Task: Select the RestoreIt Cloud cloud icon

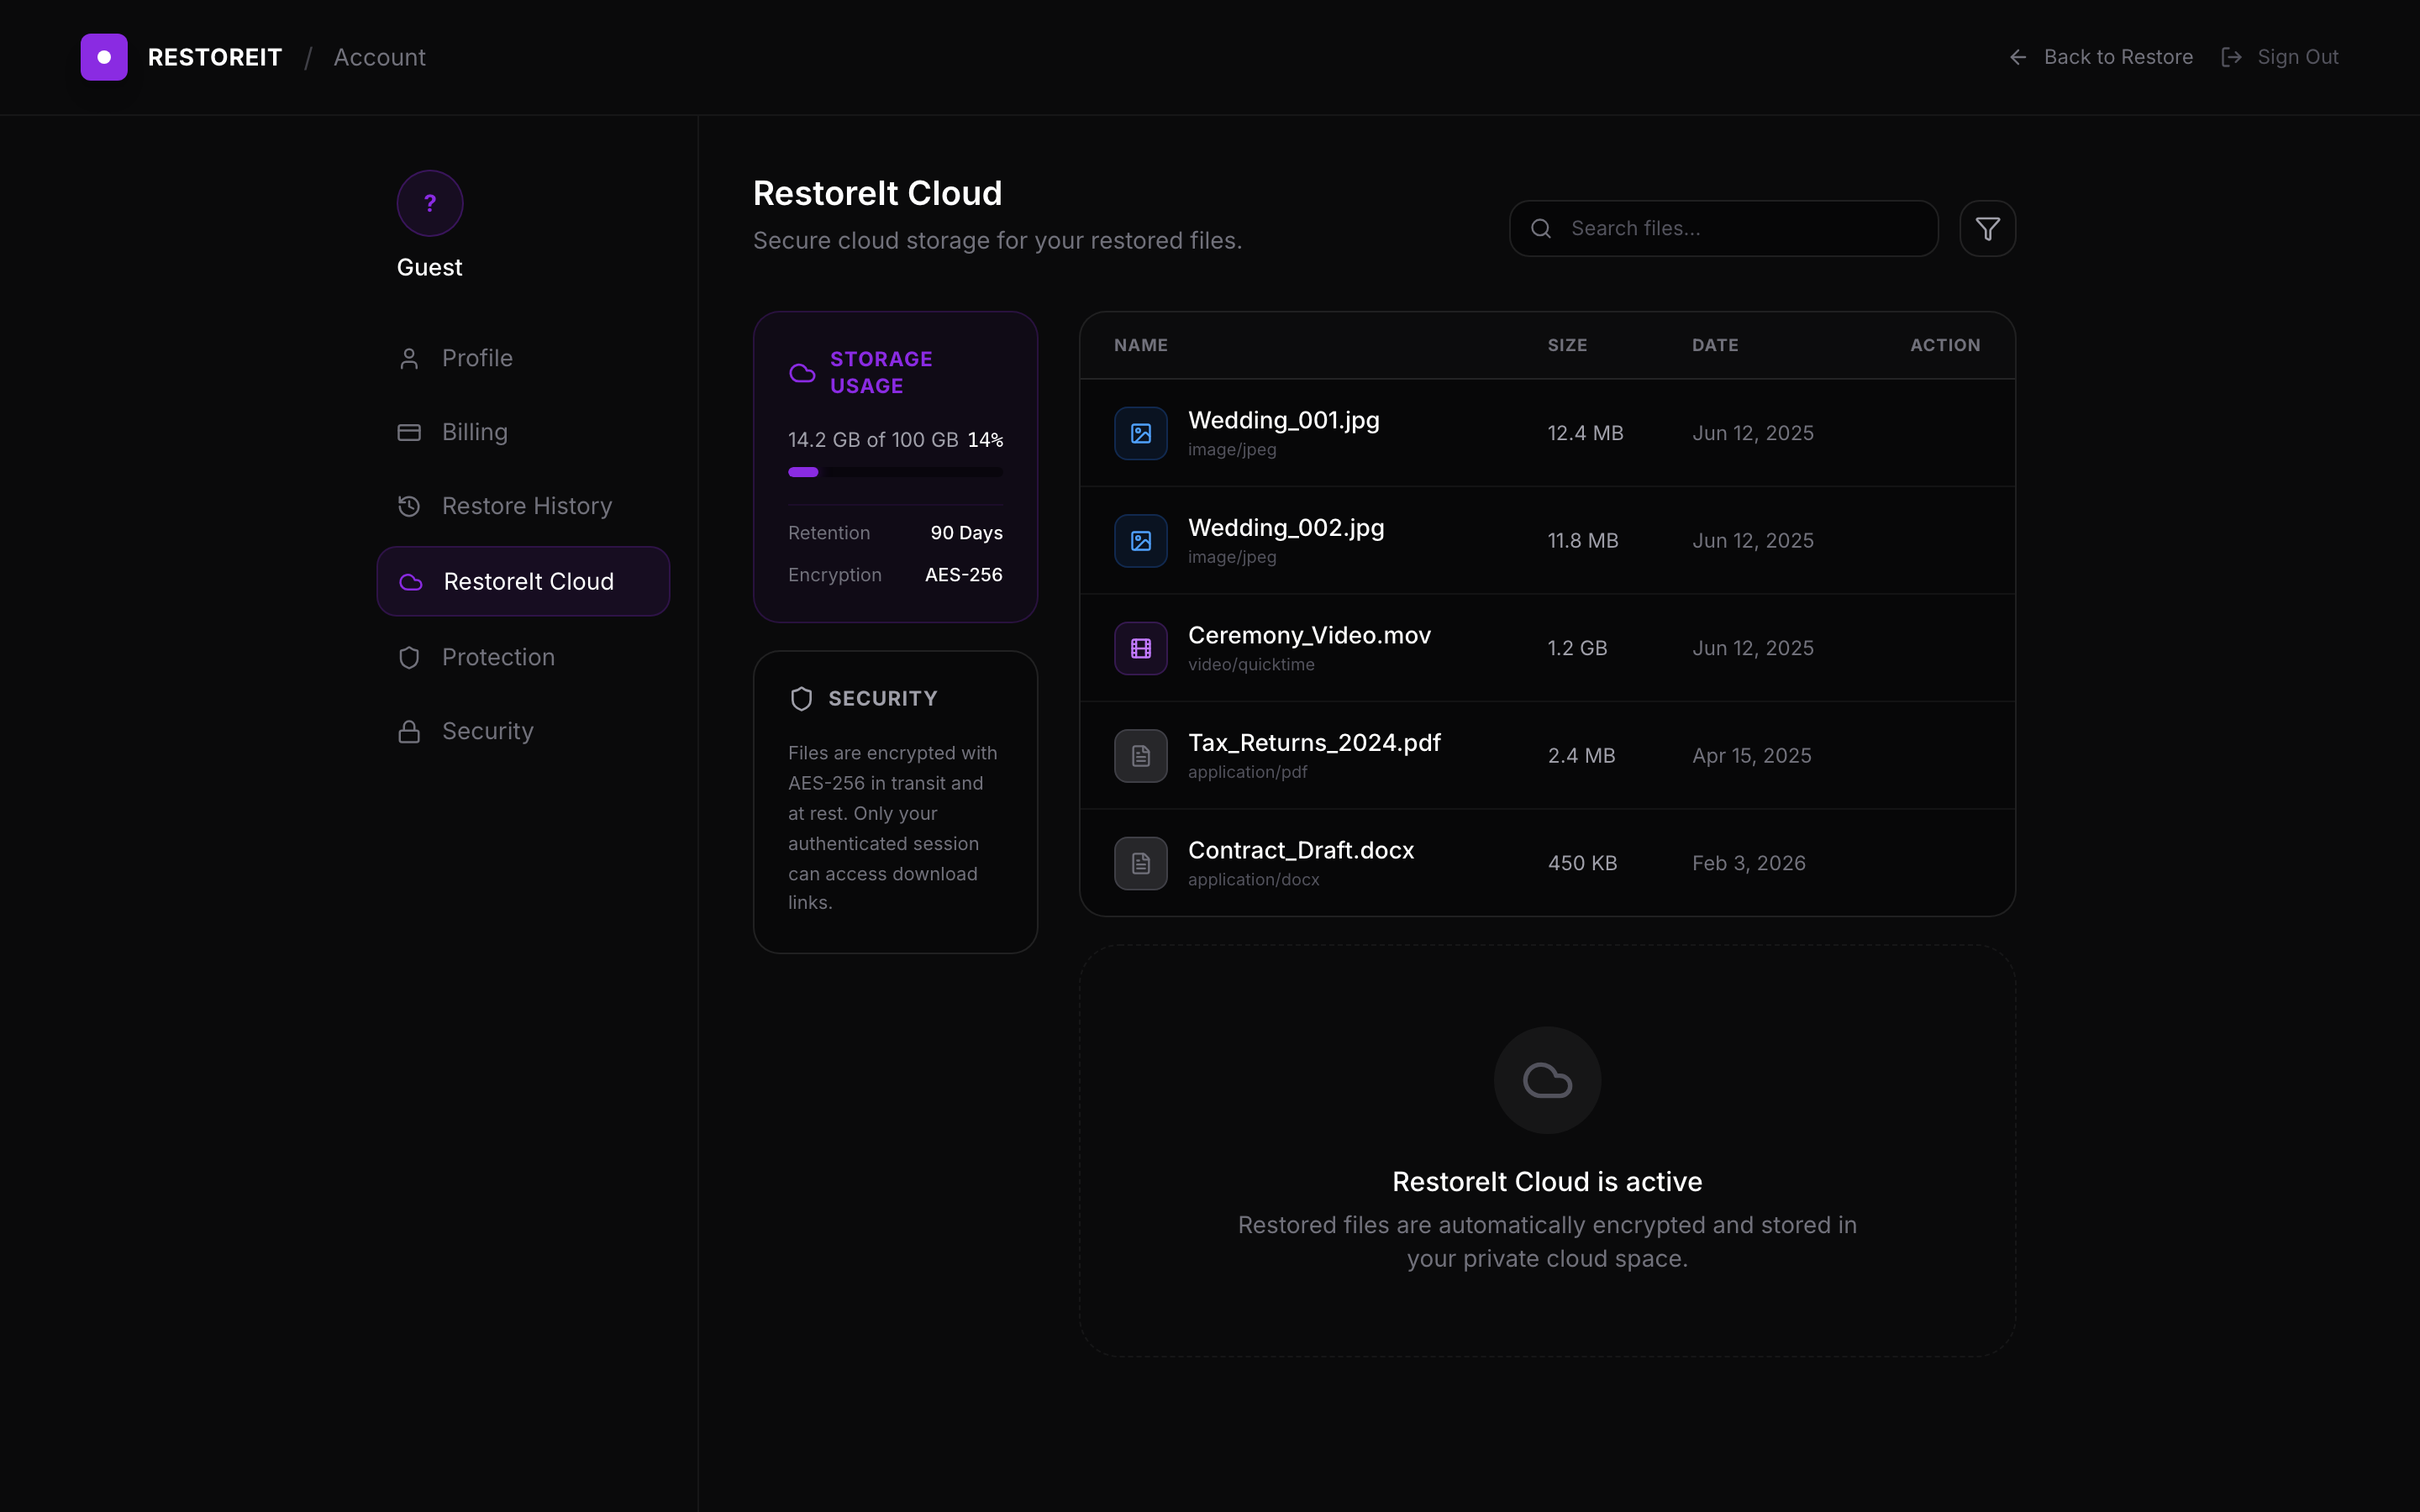Action: coord(410,582)
